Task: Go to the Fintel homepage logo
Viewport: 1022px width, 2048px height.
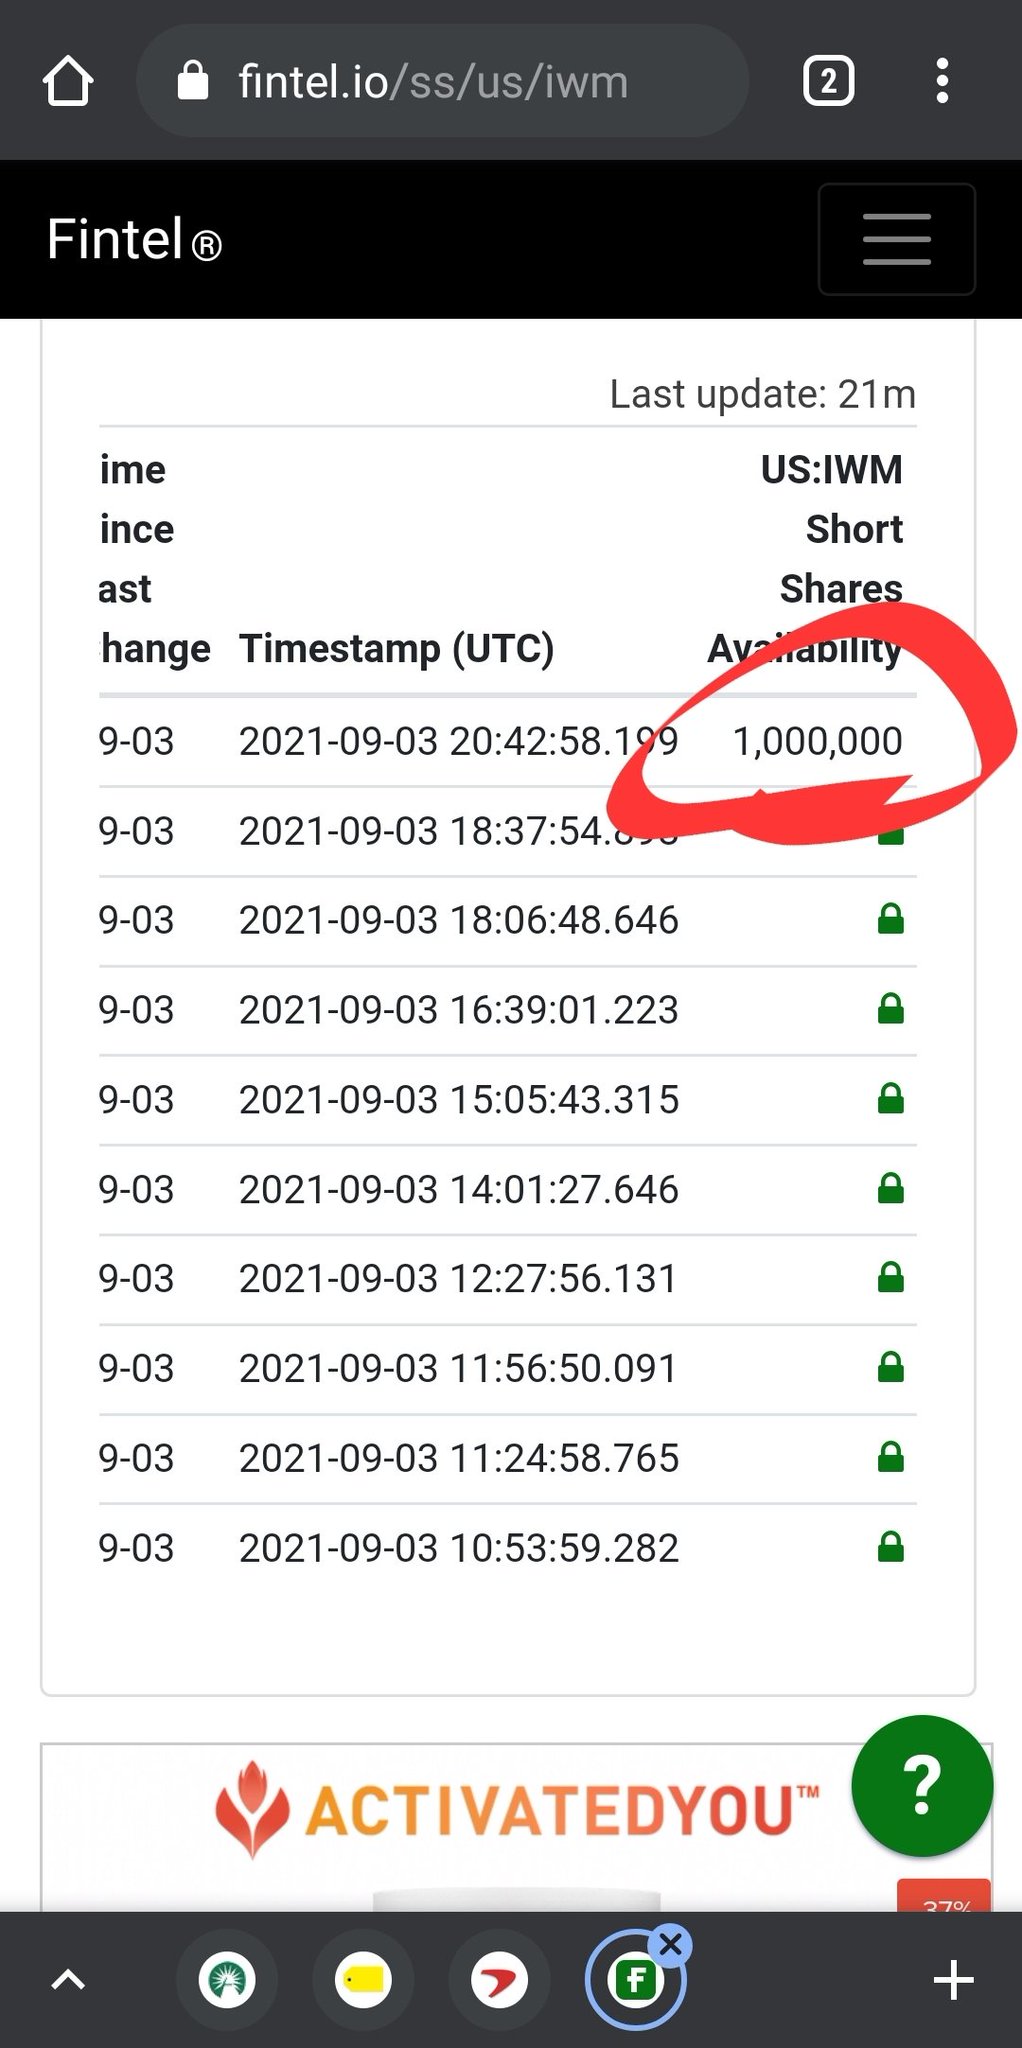Action: 134,240
